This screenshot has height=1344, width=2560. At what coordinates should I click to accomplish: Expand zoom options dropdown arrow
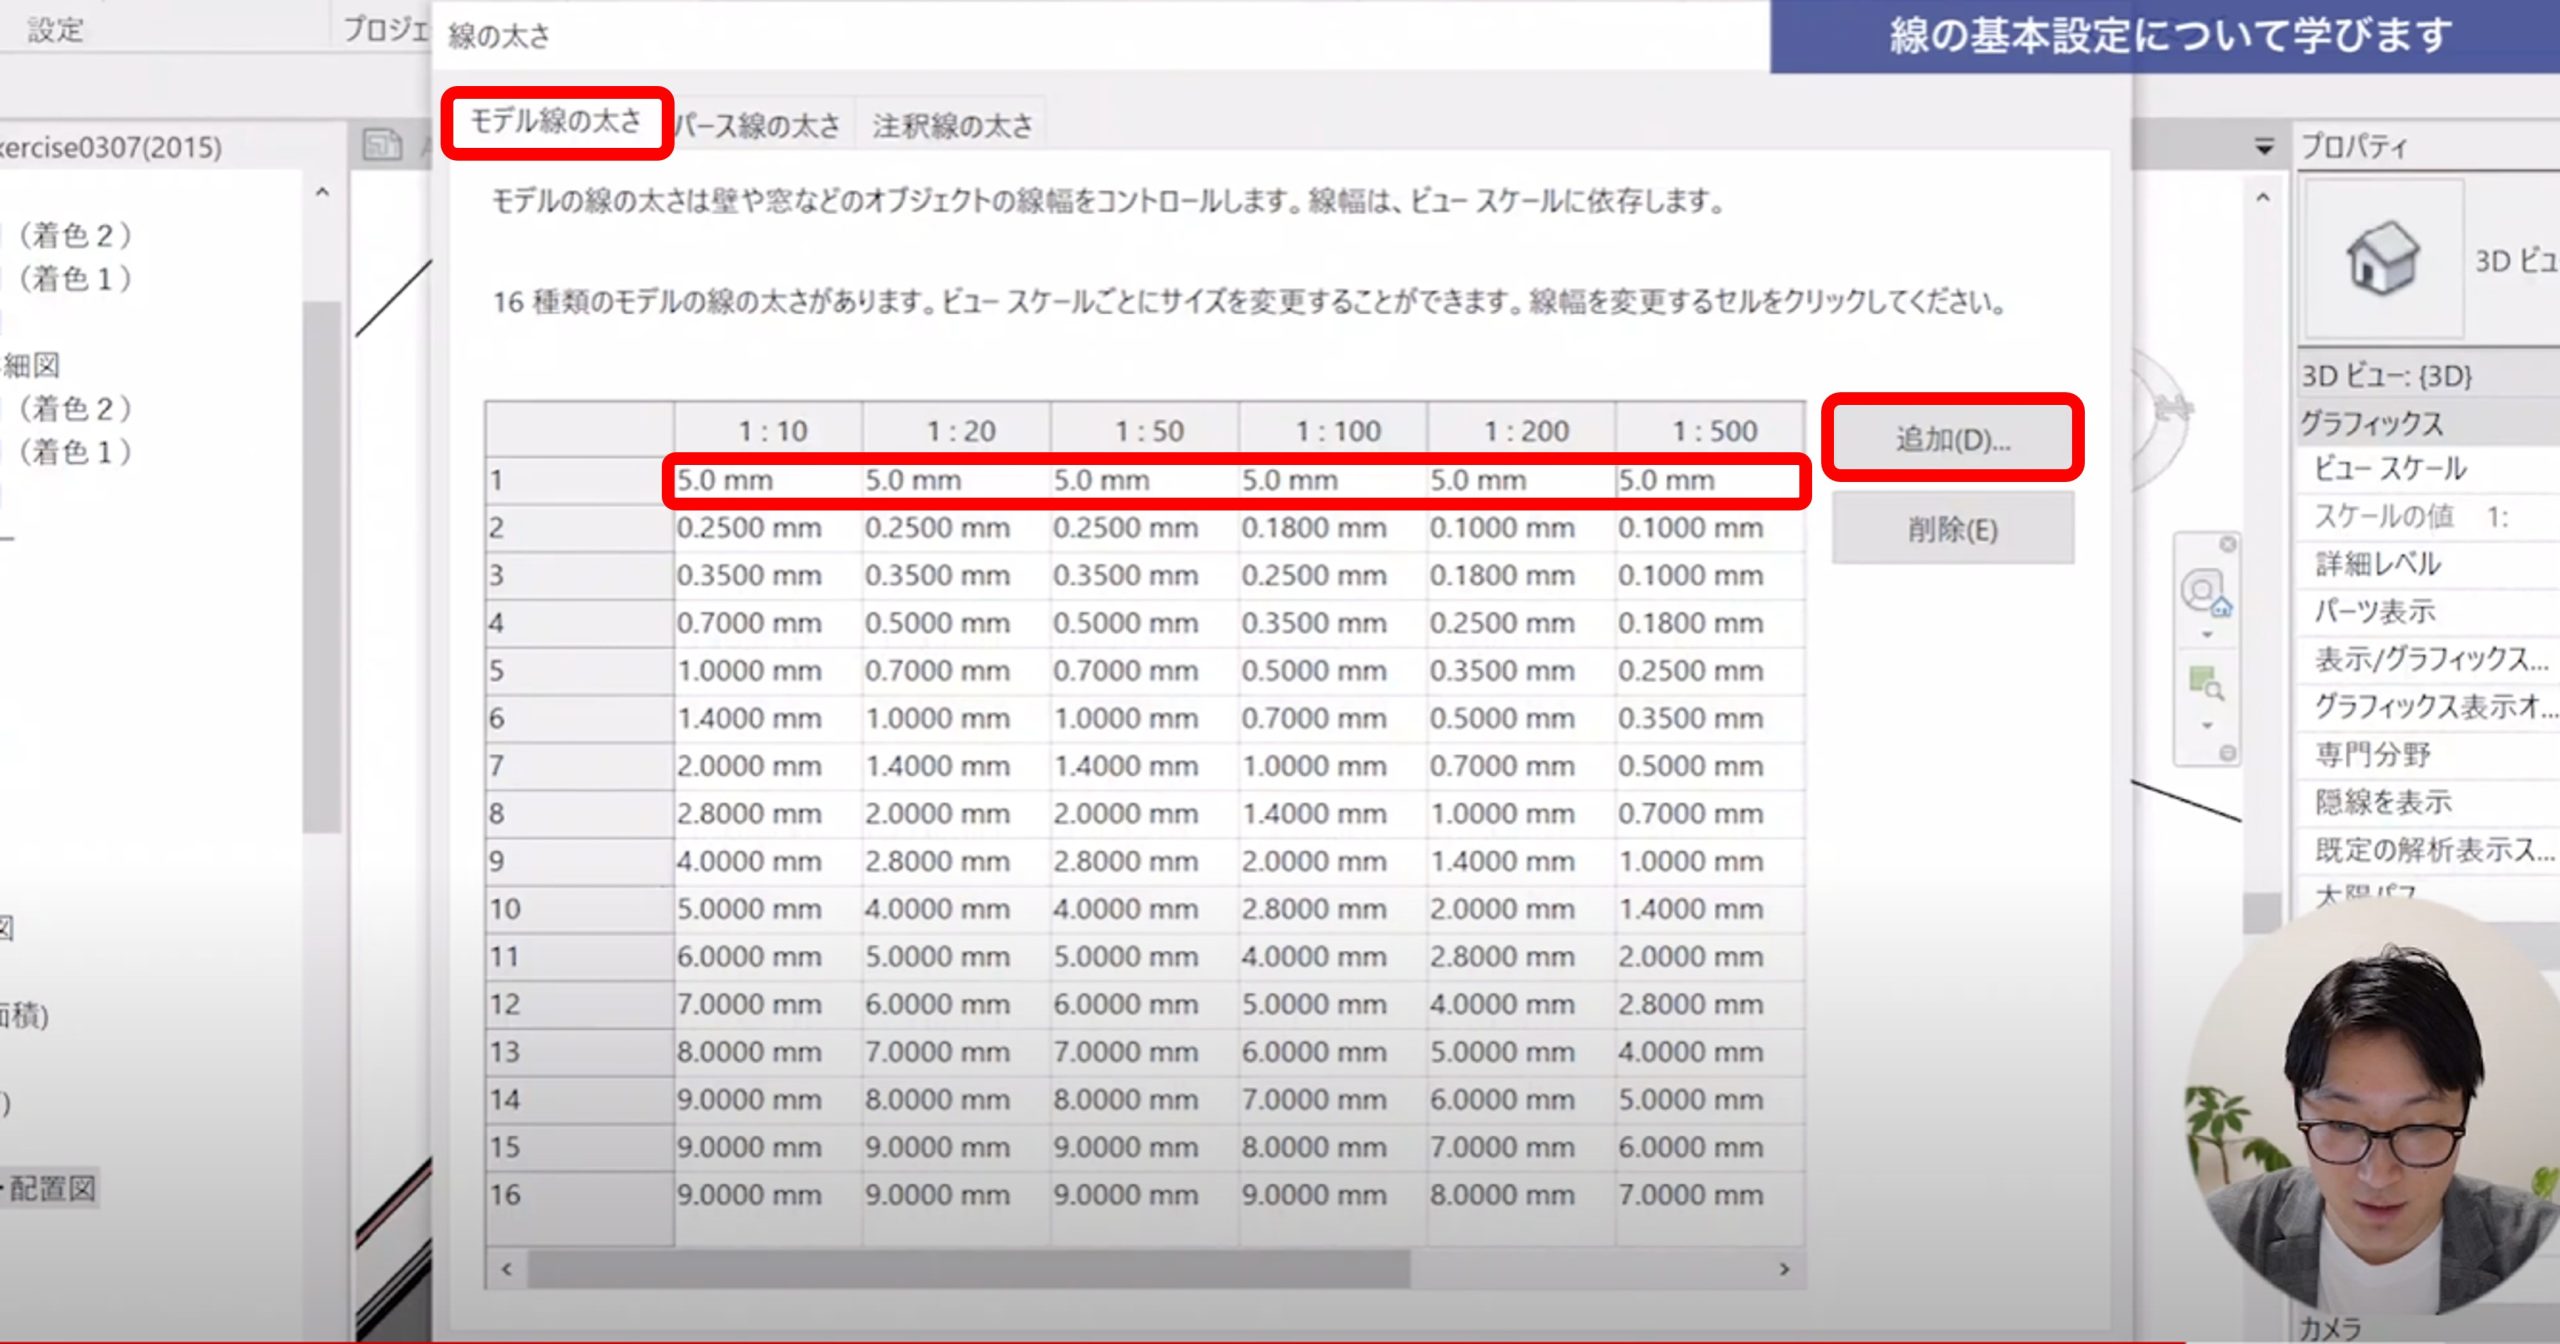tap(2207, 726)
